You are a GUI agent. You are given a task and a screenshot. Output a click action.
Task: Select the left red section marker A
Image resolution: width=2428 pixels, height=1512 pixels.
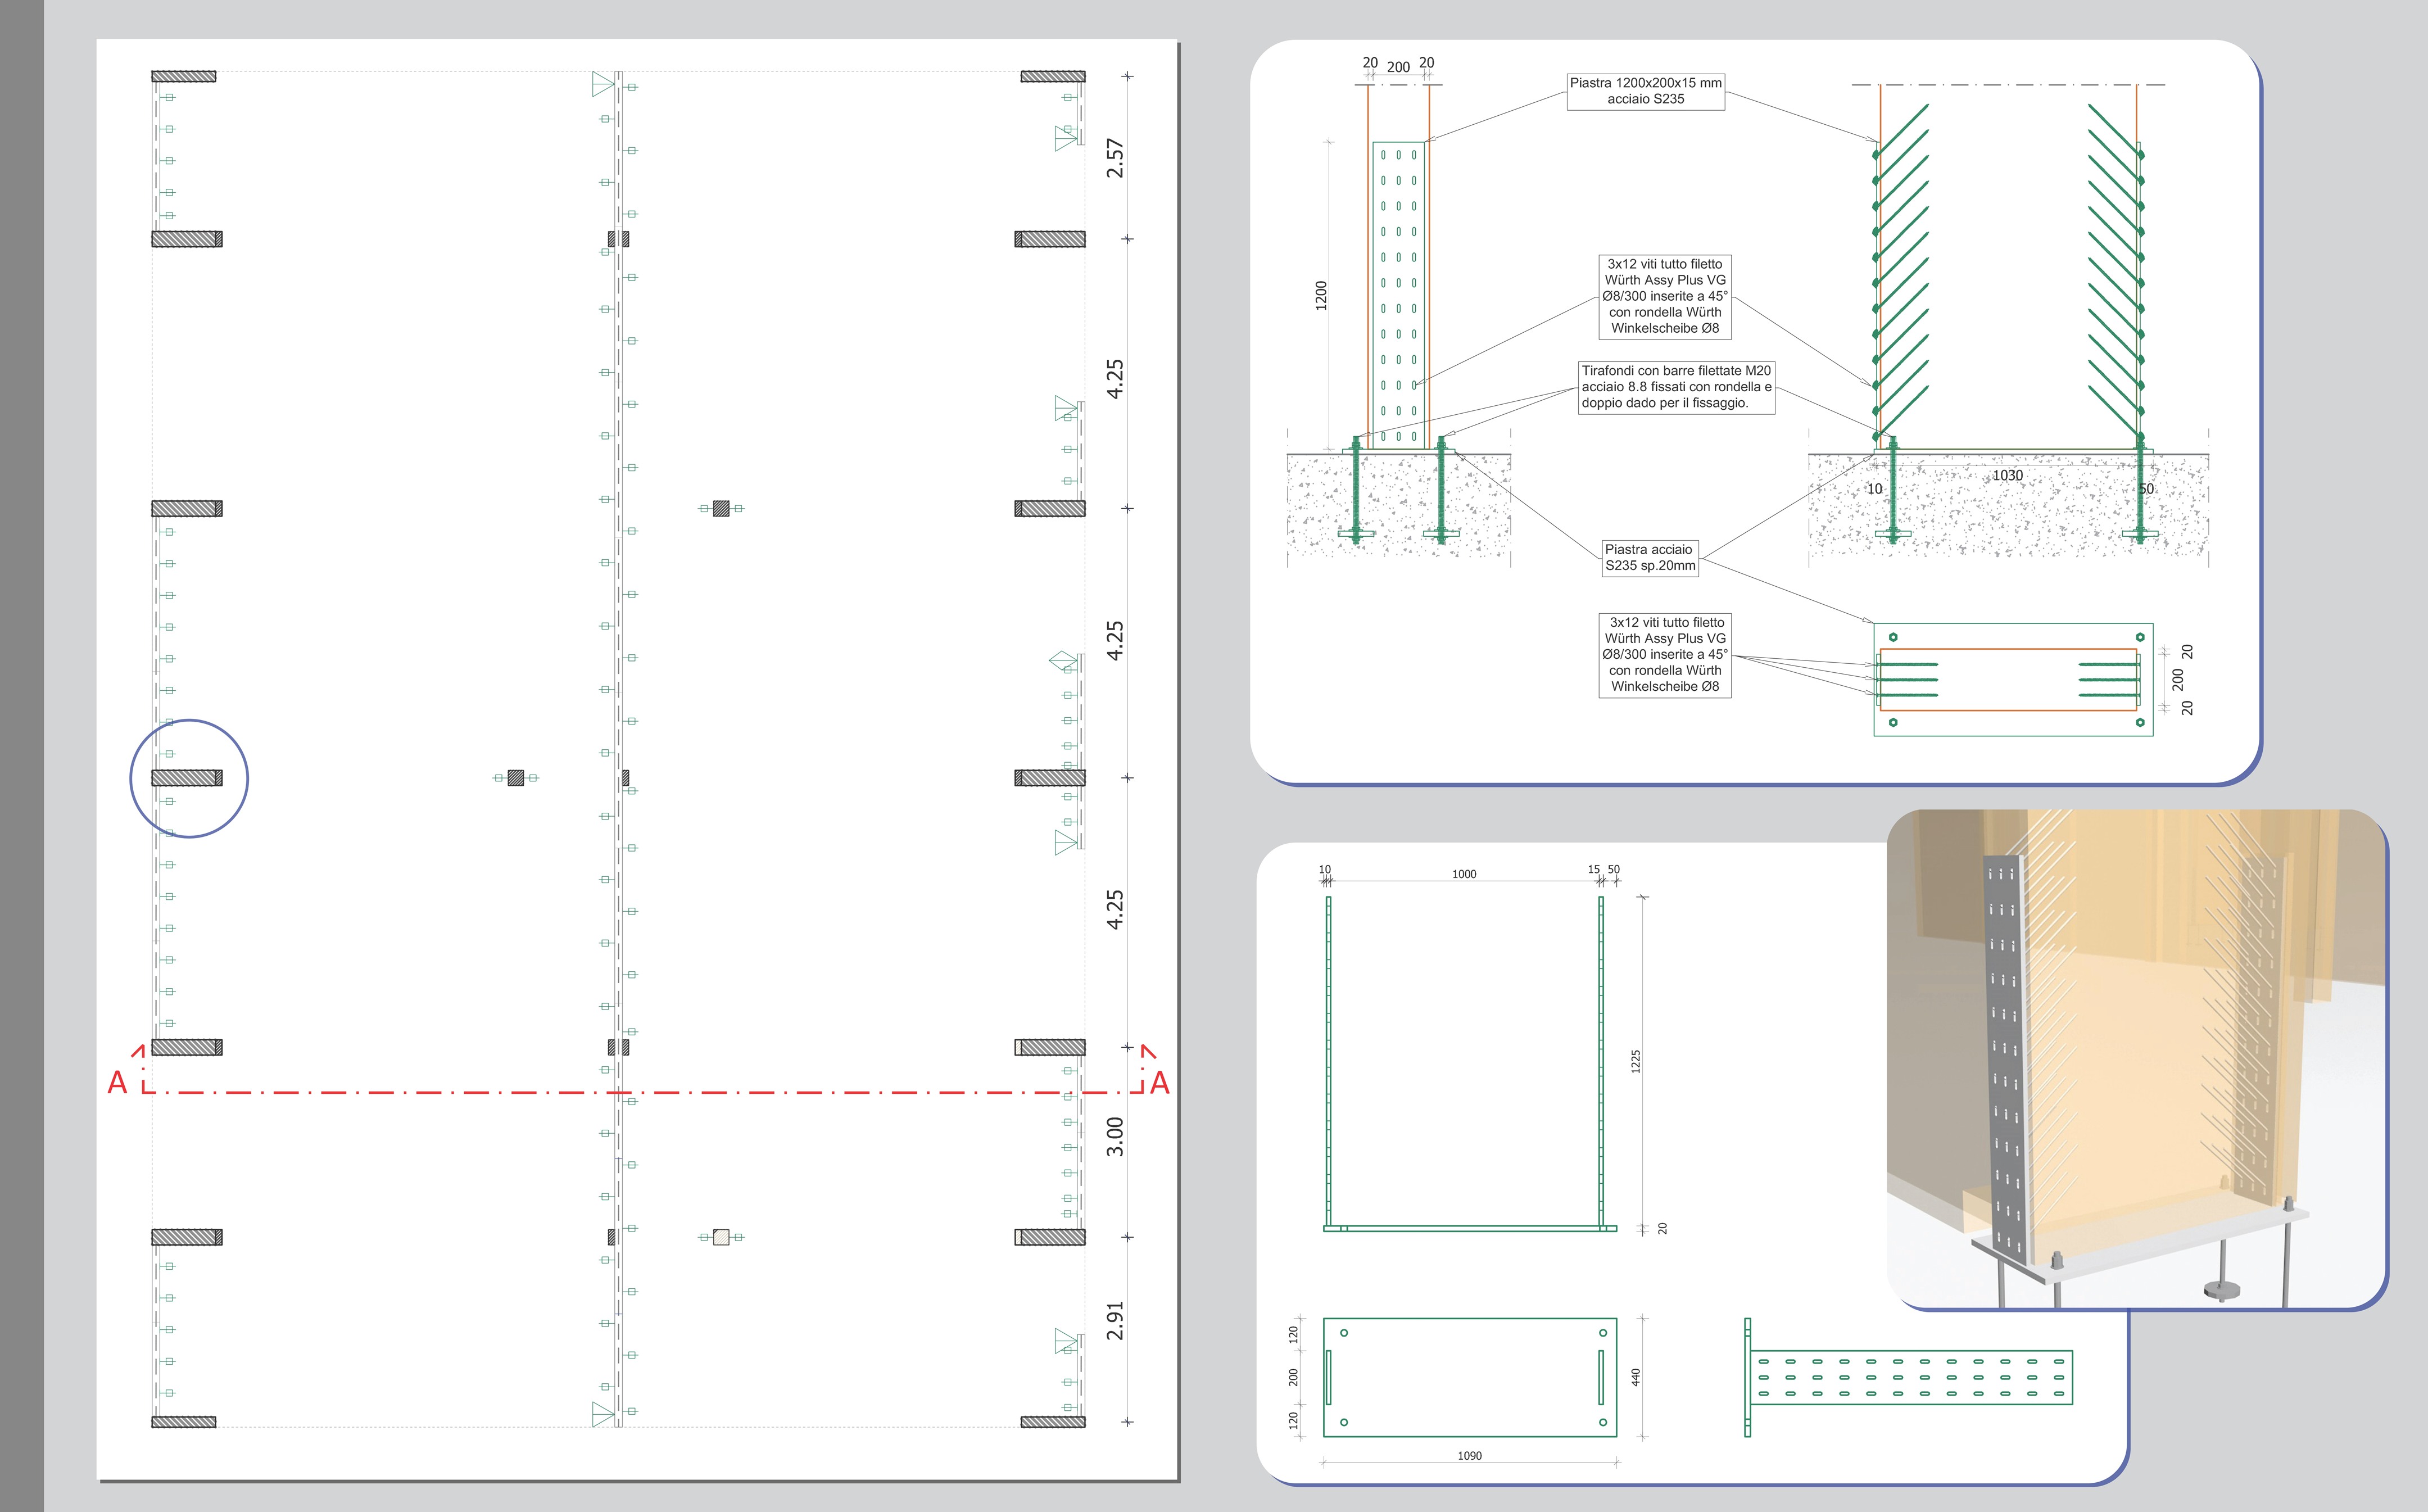(x=118, y=1082)
